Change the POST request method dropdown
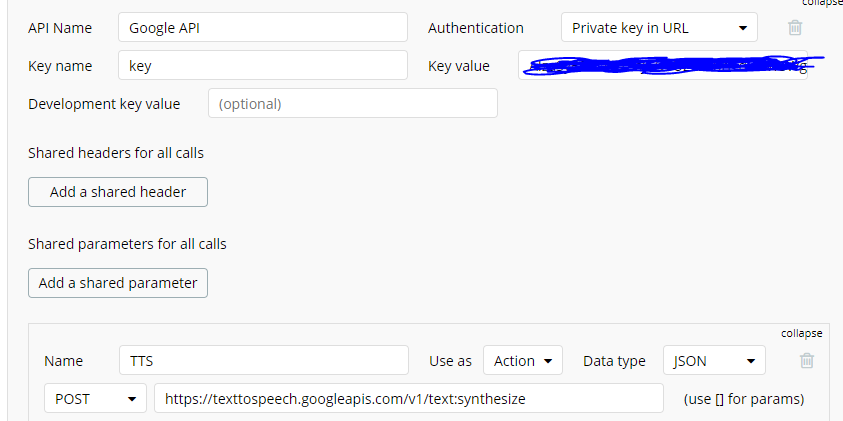This screenshot has width=843, height=421. click(x=95, y=398)
